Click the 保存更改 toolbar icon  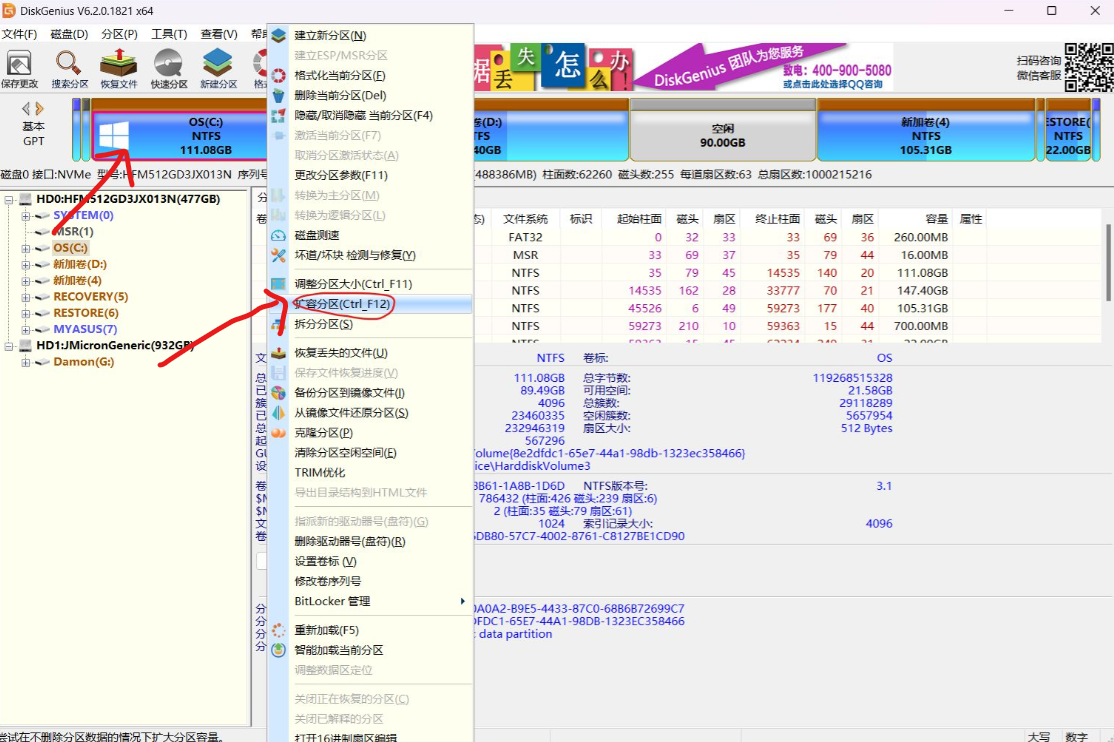[x=19, y=69]
